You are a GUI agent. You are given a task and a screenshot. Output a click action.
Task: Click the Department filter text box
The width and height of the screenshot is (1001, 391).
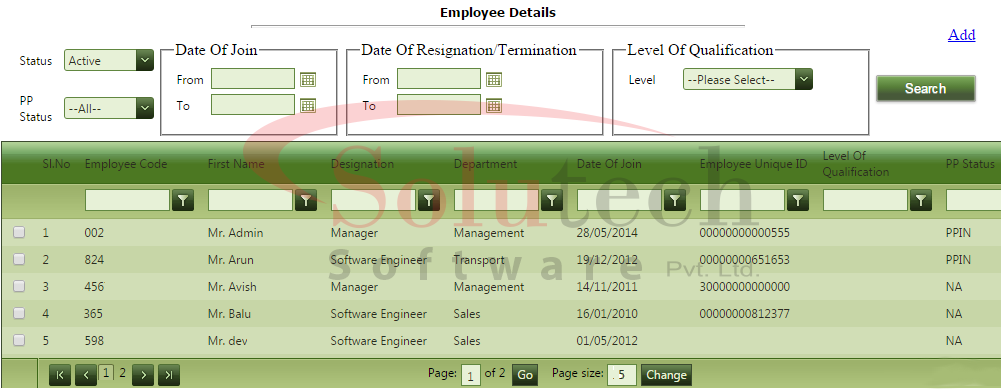coord(497,201)
